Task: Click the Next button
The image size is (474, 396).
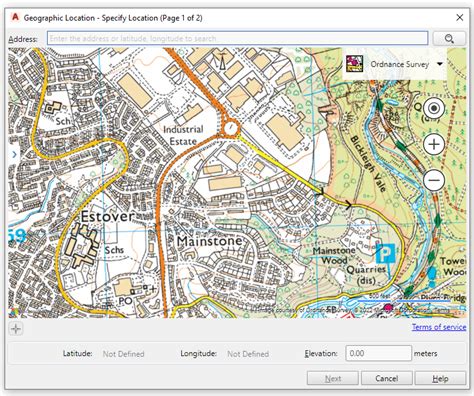Action: click(332, 379)
